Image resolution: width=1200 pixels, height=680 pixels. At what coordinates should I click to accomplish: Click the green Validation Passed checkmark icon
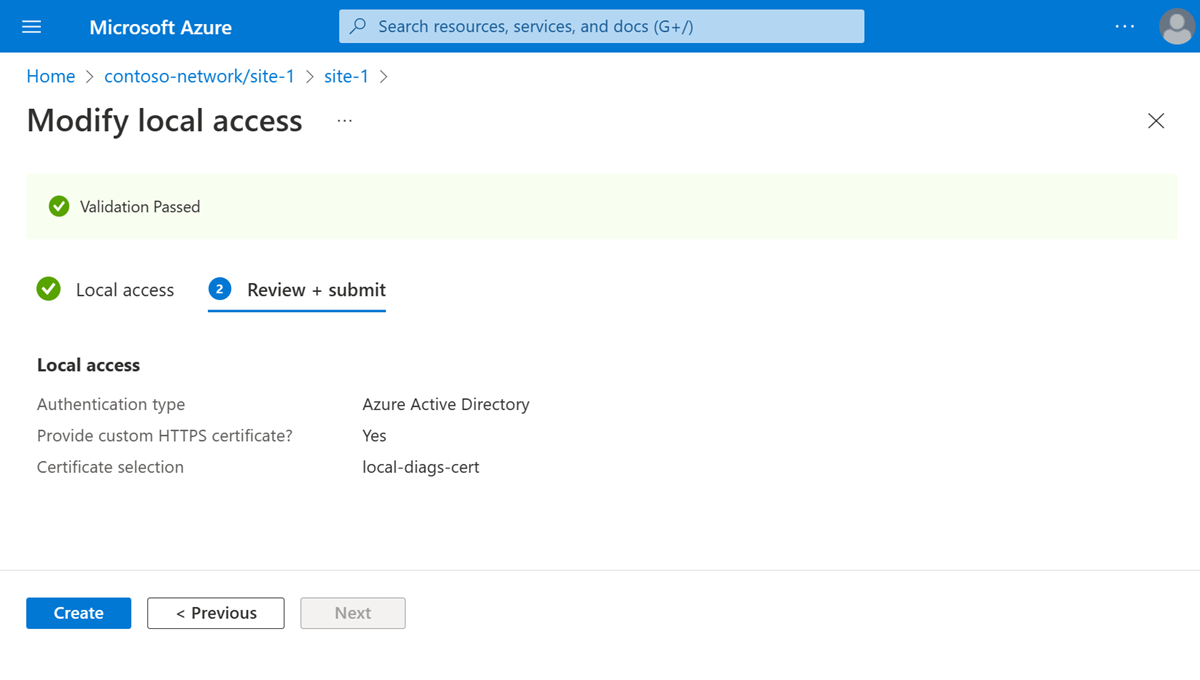(58, 206)
